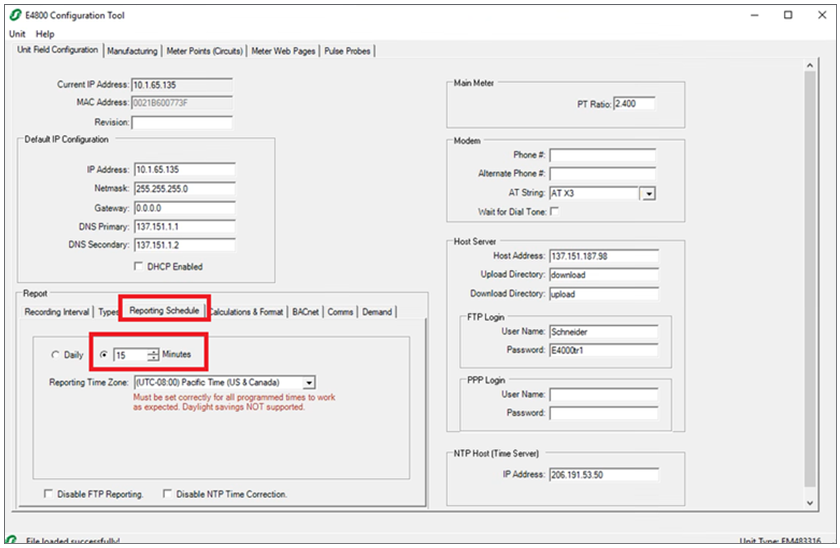The height and width of the screenshot is (548, 840).
Task: Click the NTP Host IP Address field
Action: pos(604,475)
